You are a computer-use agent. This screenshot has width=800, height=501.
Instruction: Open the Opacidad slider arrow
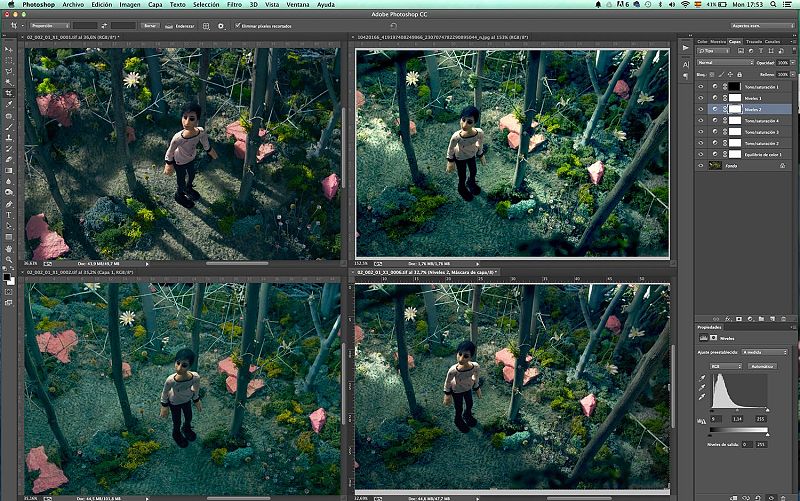[792, 63]
